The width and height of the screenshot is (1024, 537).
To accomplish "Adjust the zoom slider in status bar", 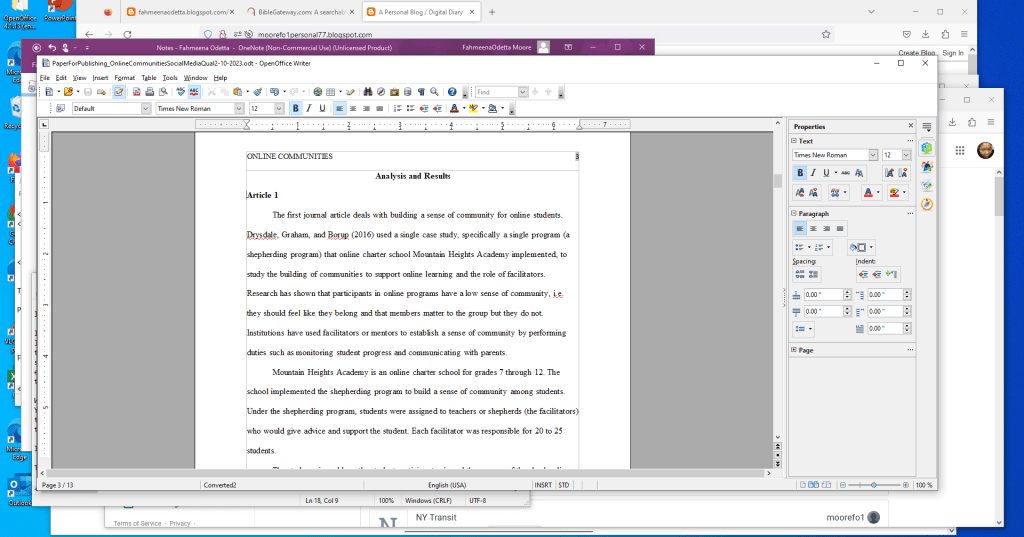I will pyautogui.click(x=873, y=485).
